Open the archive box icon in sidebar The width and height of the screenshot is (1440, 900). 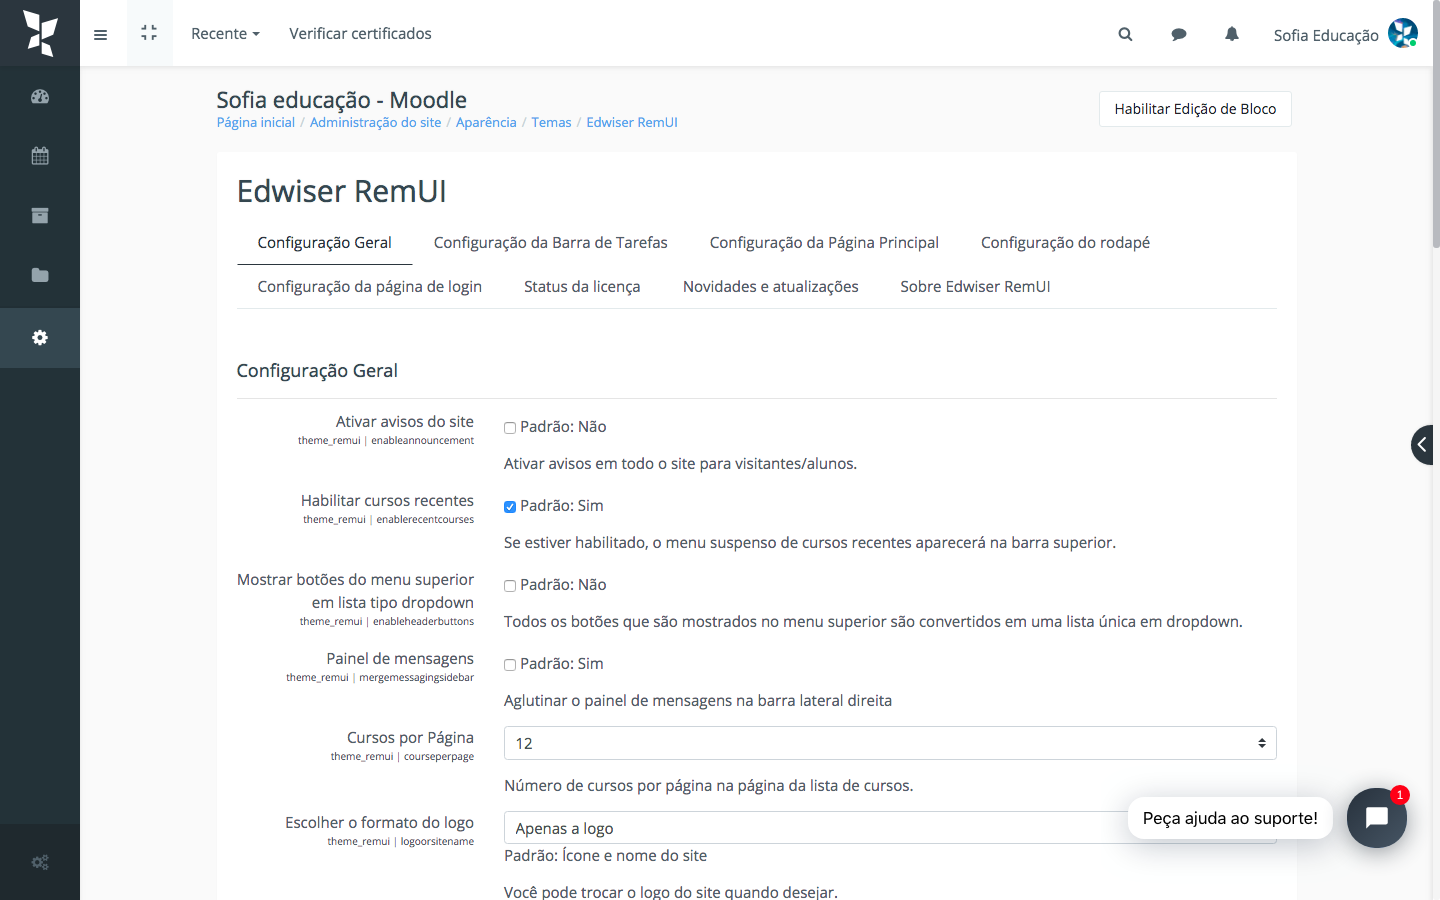tap(40, 215)
